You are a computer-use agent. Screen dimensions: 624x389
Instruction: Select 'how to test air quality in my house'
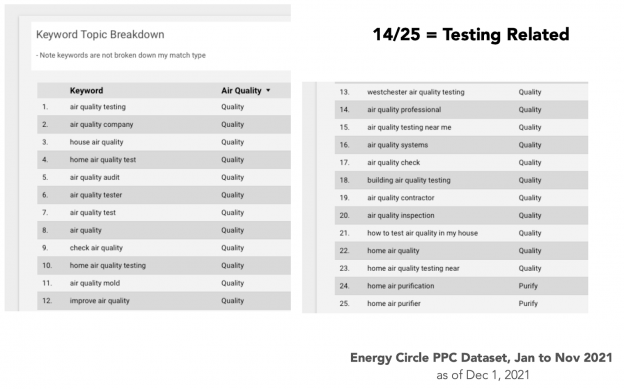[x=422, y=233]
